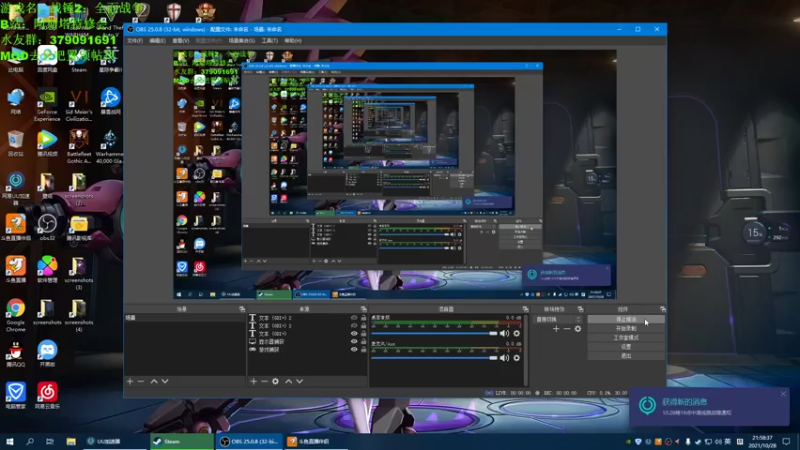Switch to Steam in the taskbar
The image size is (800, 450).
tap(182, 442)
